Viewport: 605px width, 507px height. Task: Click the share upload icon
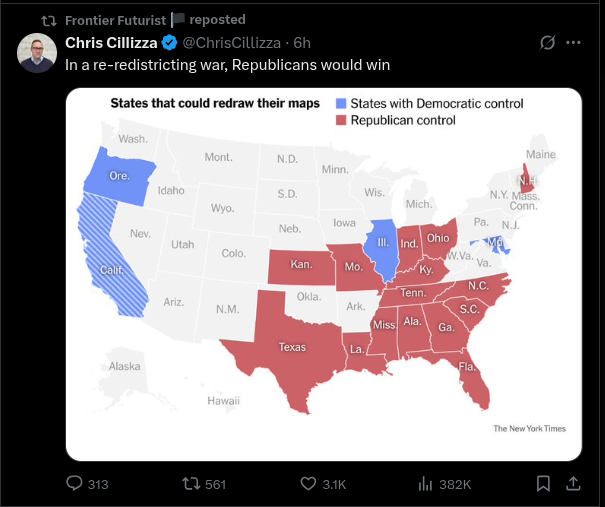point(574,484)
